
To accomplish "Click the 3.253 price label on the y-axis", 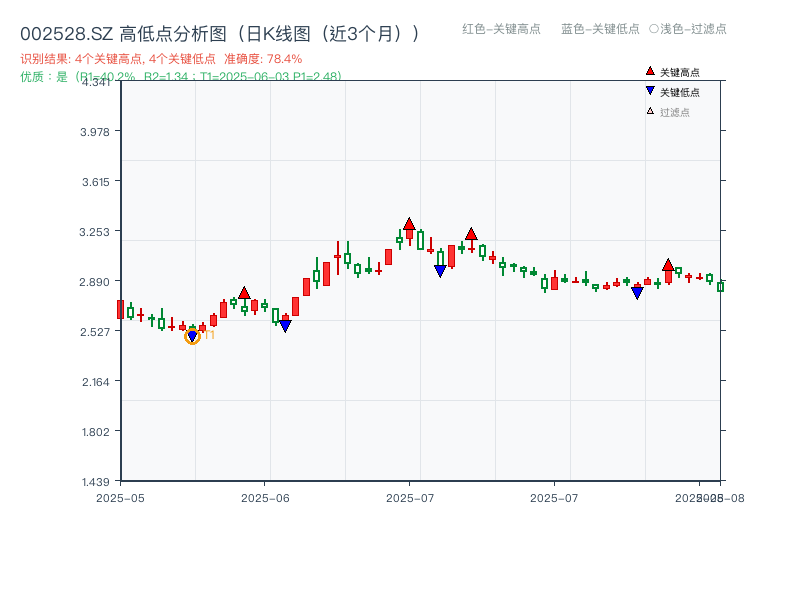I will pyautogui.click(x=94, y=231).
